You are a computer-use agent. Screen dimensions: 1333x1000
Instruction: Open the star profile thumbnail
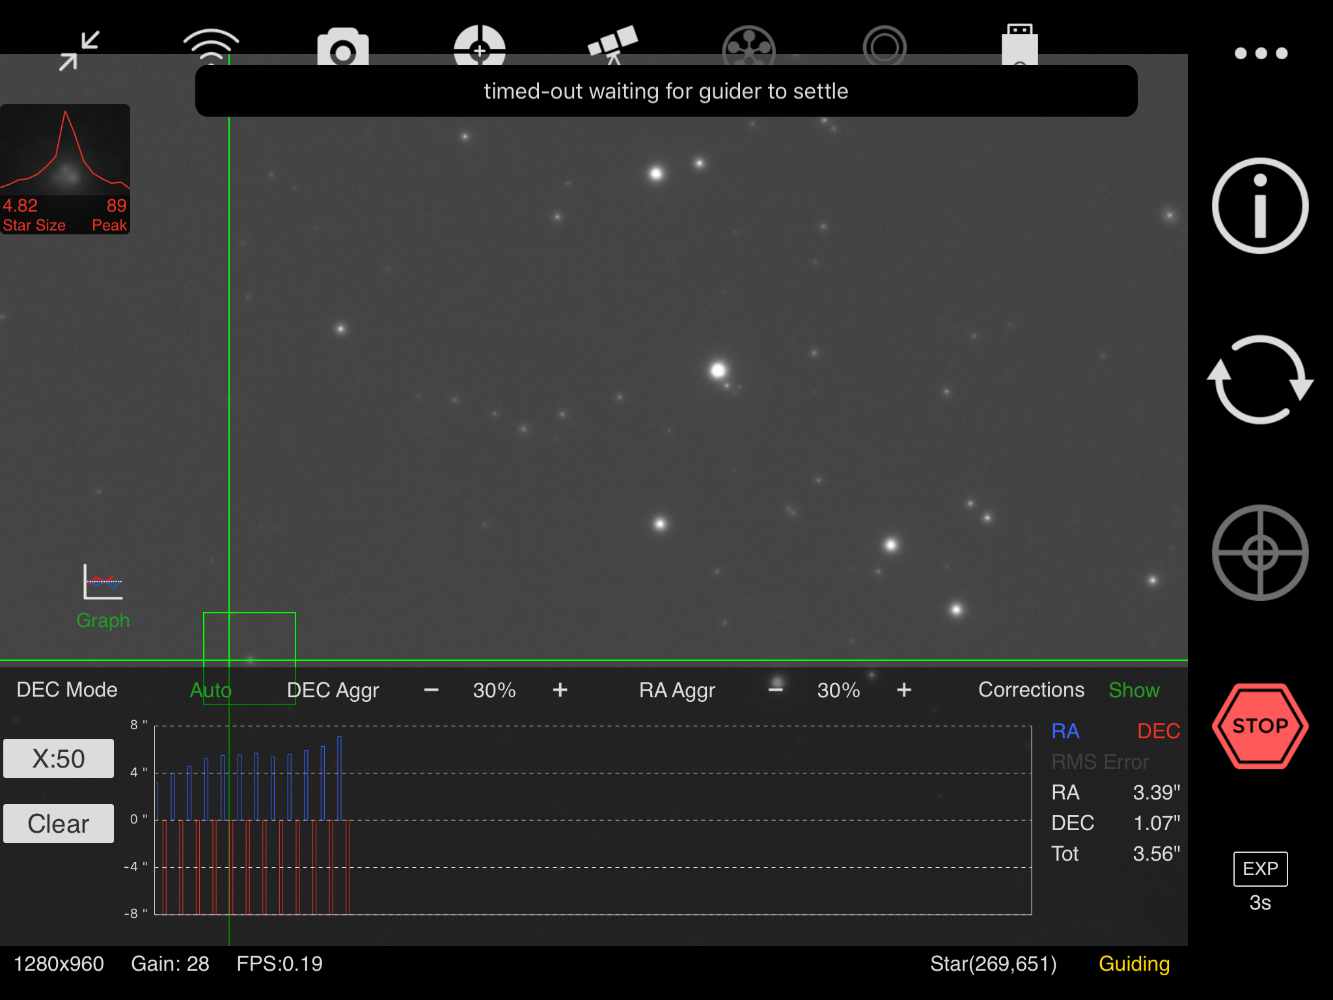[x=65, y=169]
